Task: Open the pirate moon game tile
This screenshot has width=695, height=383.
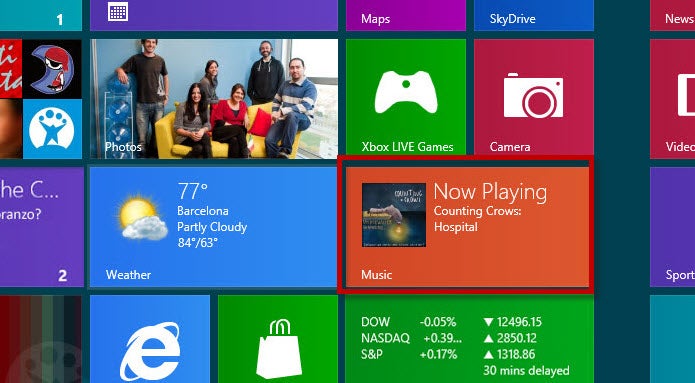Action: [52, 69]
